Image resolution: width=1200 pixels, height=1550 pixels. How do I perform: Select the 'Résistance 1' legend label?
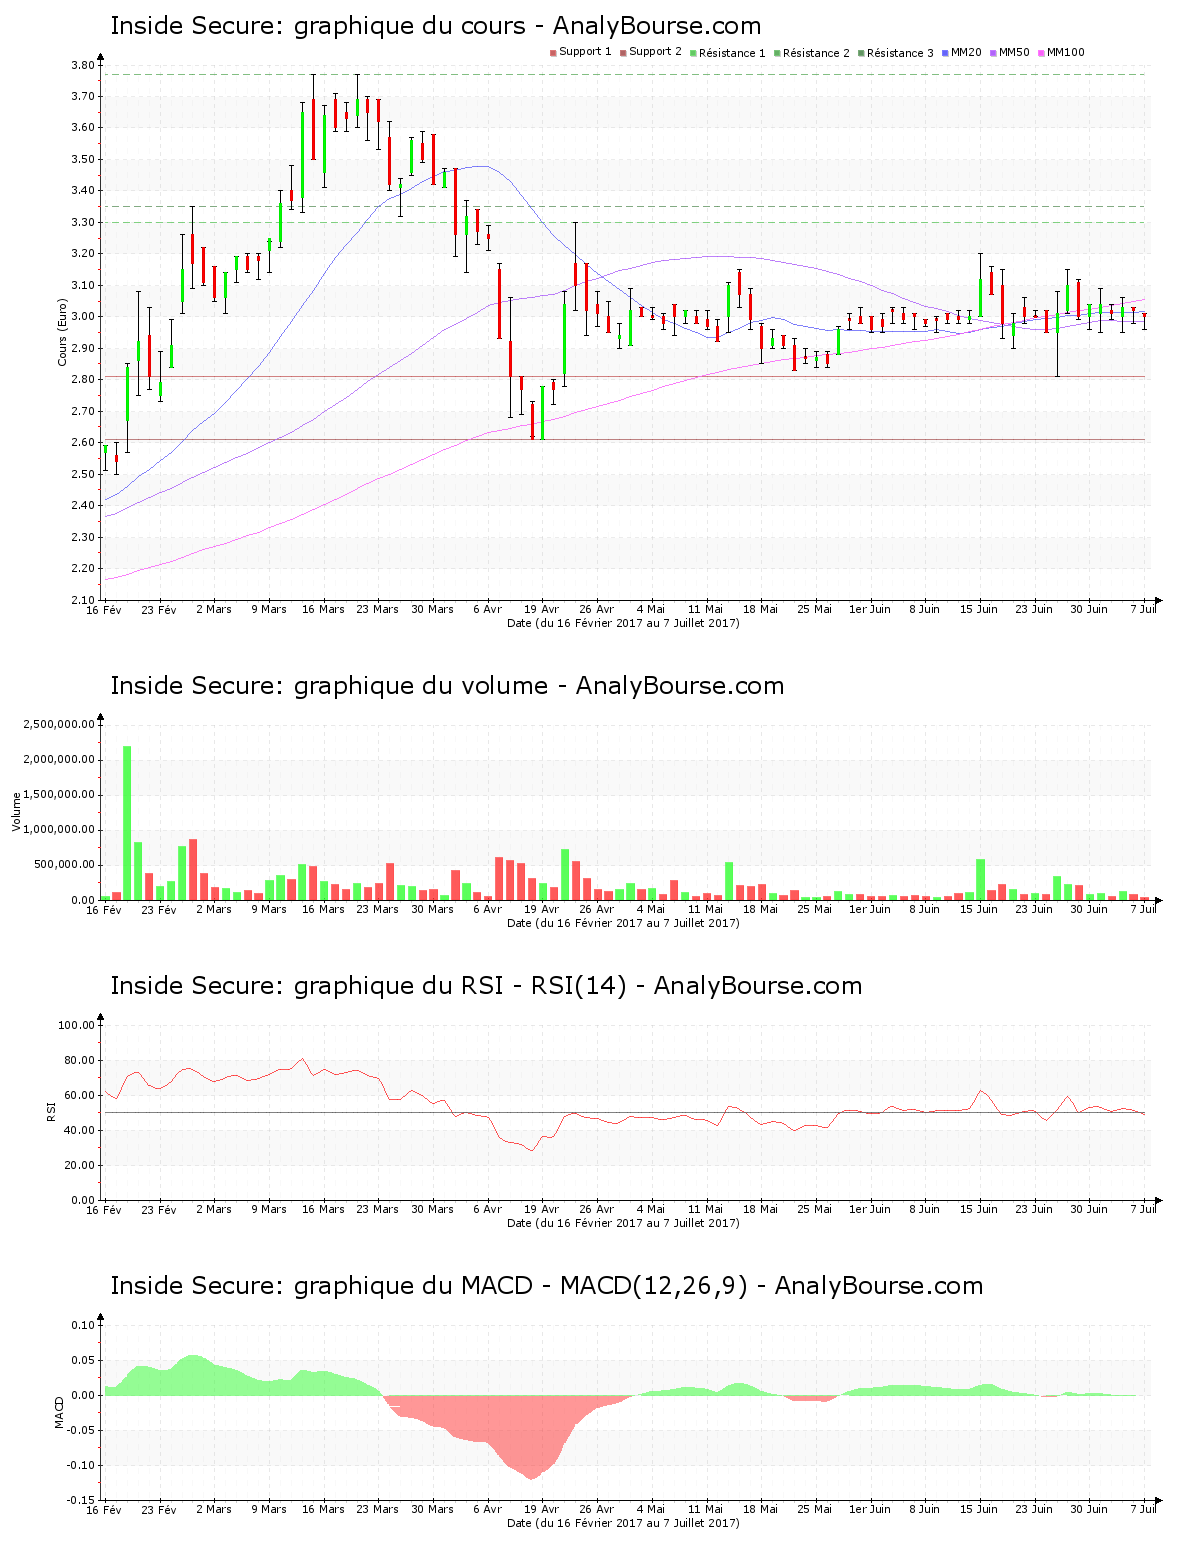click(732, 53)
